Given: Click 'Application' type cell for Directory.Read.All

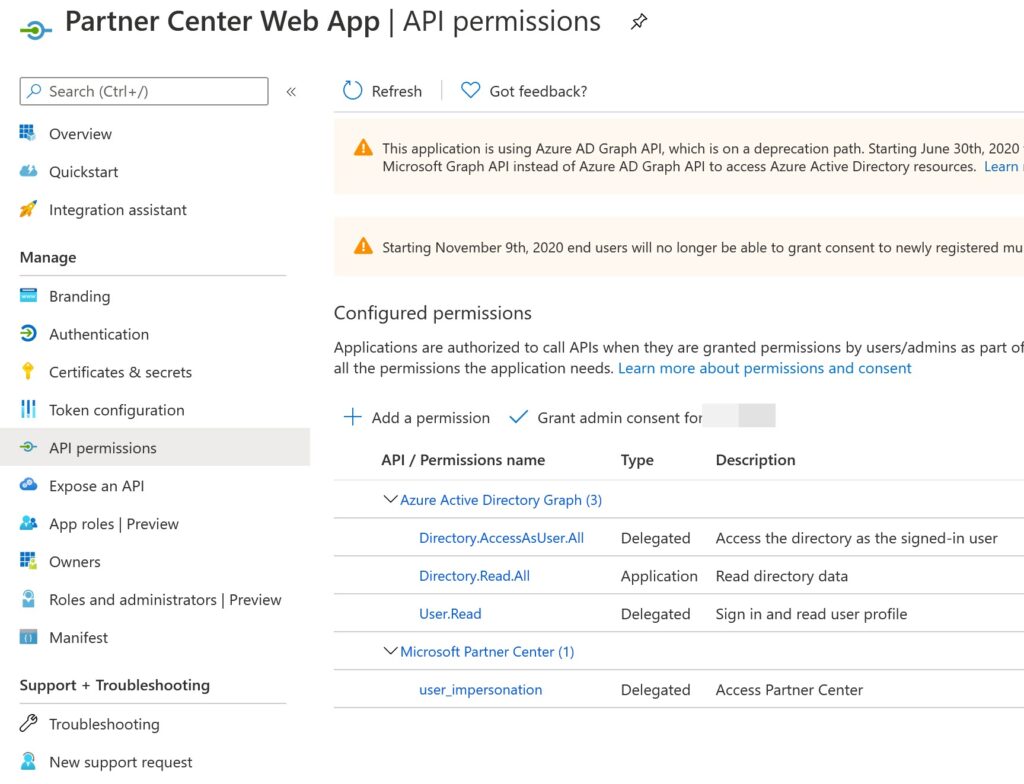Looking at the screenshot, I should click(x=659, y=576).
